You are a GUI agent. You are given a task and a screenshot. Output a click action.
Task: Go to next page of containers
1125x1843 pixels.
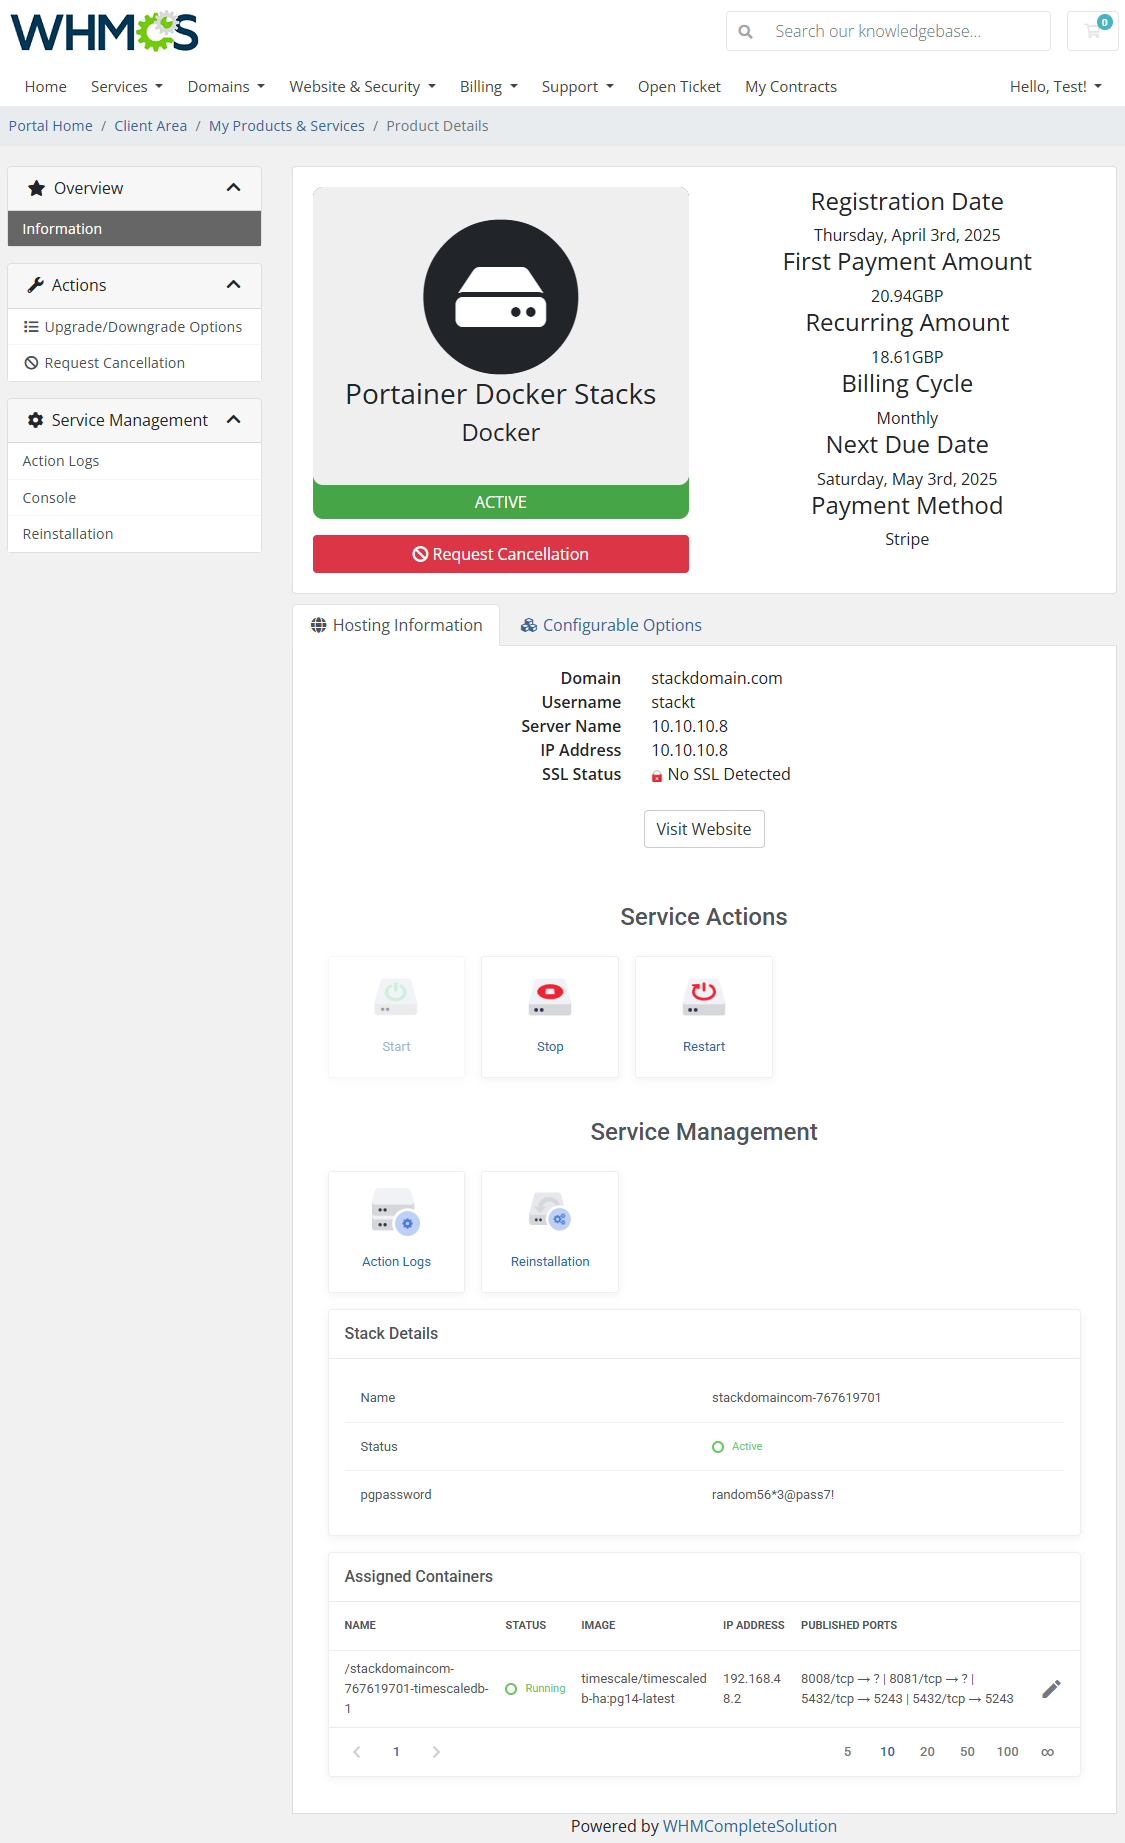tap(436, 1752)
